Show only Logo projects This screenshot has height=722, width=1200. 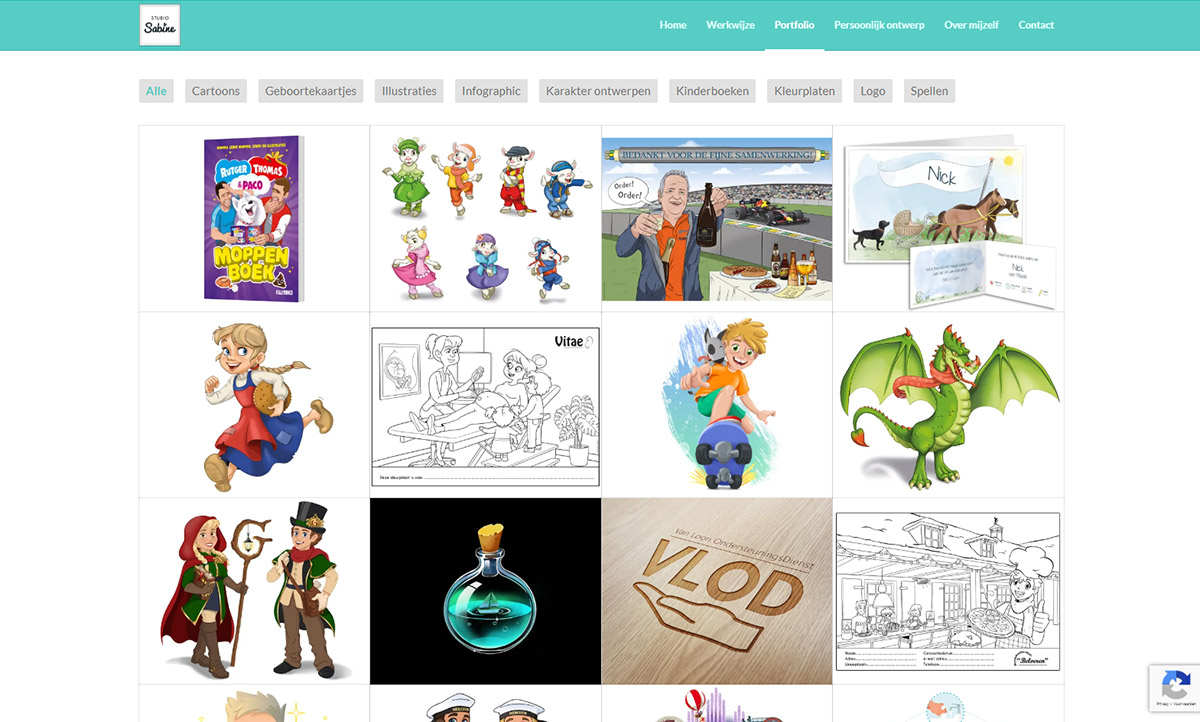872,90
